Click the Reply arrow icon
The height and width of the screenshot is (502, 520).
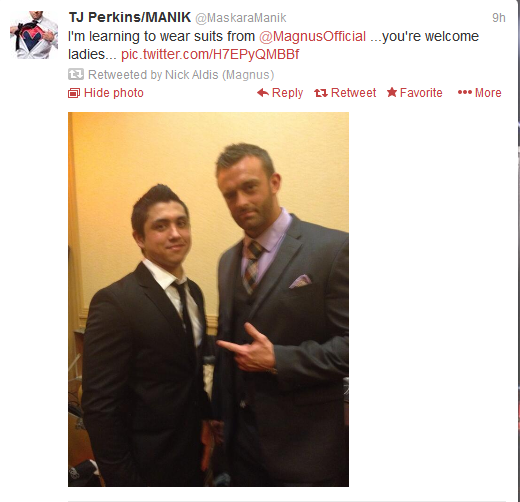[263, 93]
